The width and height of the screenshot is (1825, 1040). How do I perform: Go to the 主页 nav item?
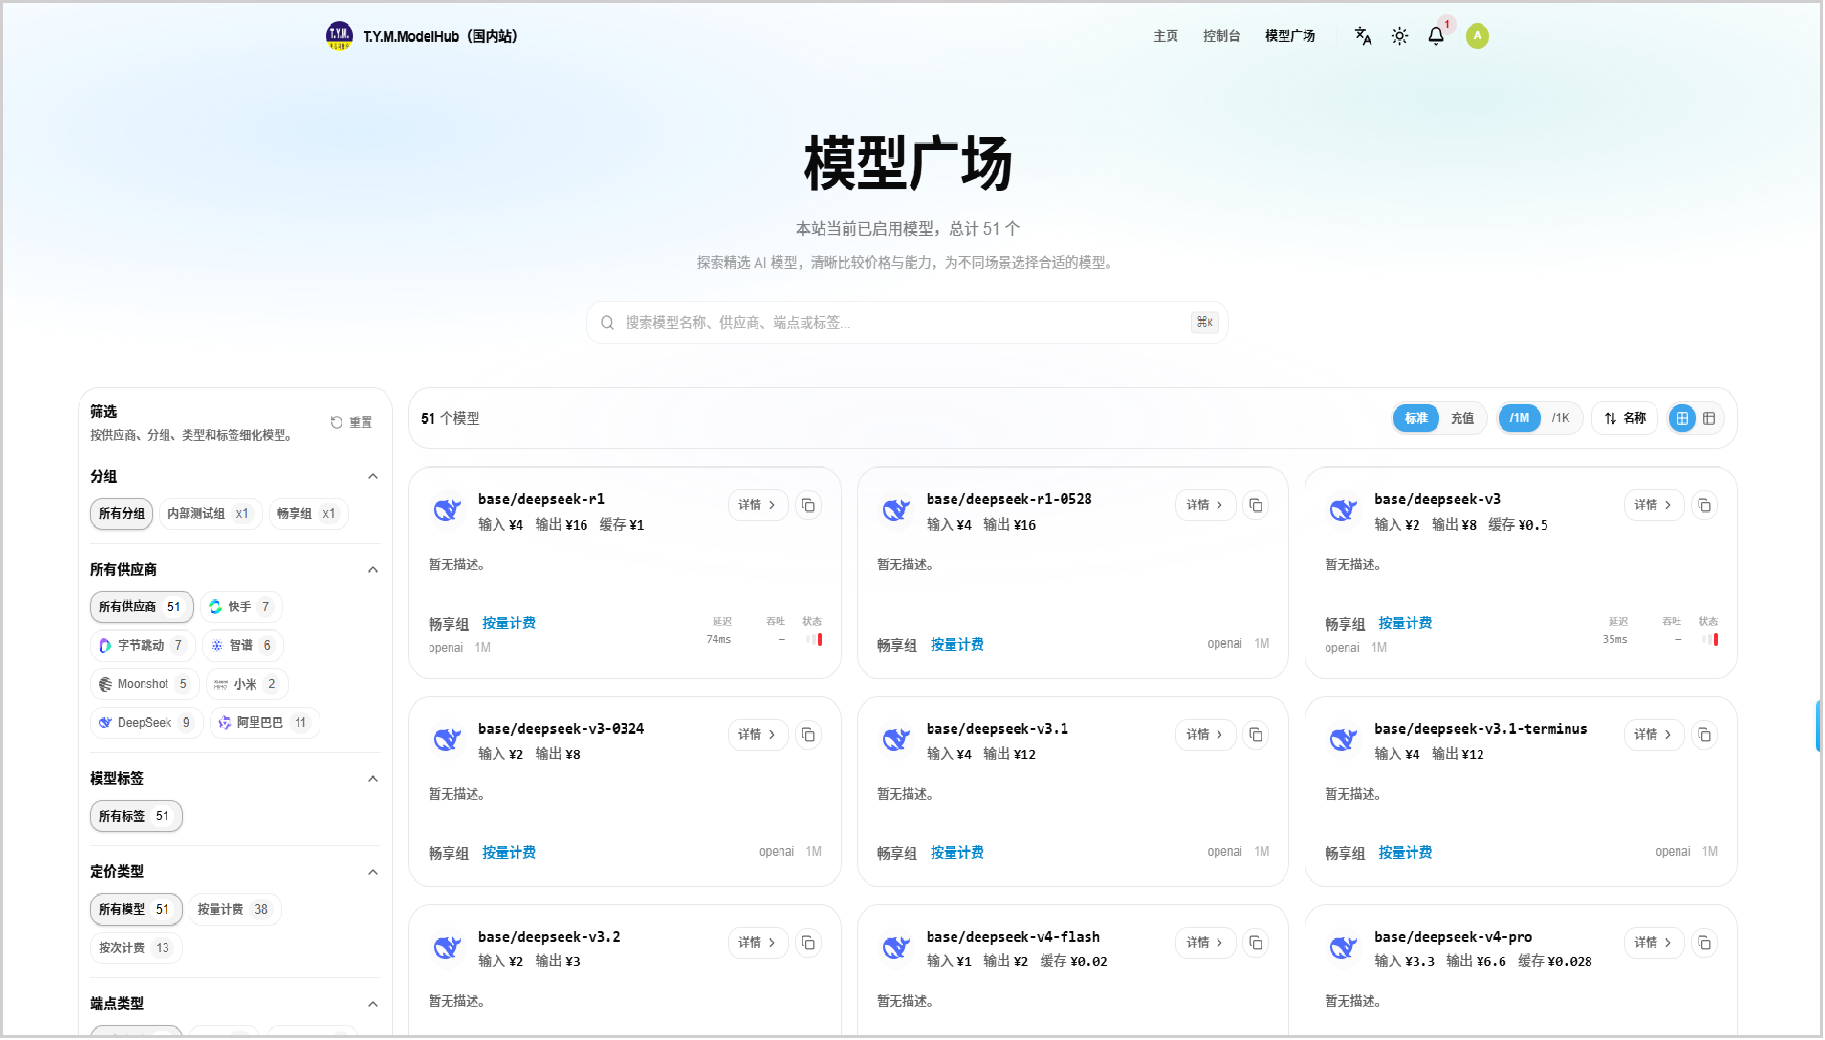1166,36
